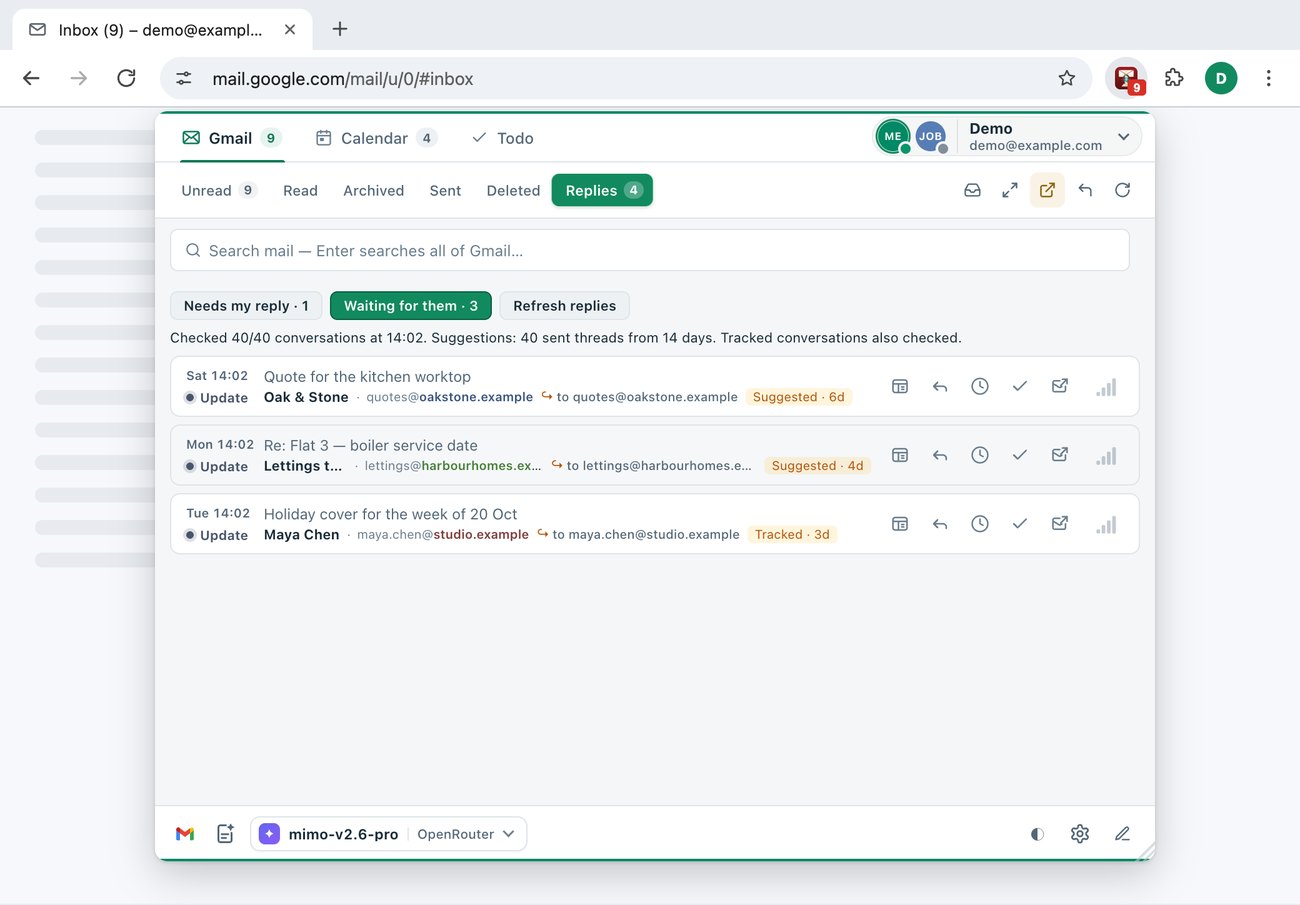The height and width of the screenshot is (905, 1300).
Task: Open Oak & Stone email via envelope-arrow icon
Action: (1060, 386)
